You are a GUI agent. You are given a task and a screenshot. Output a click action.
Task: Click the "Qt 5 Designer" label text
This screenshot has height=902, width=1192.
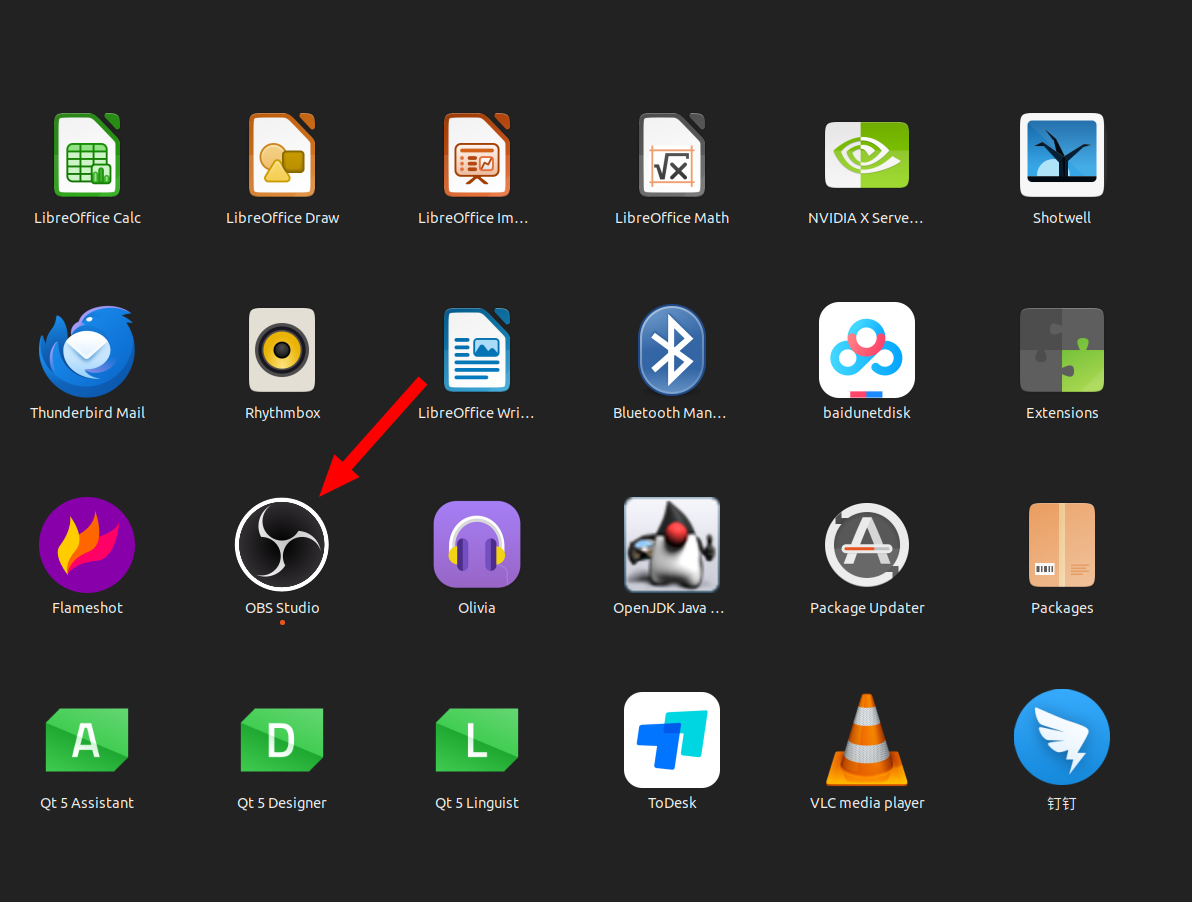[282, 803]
